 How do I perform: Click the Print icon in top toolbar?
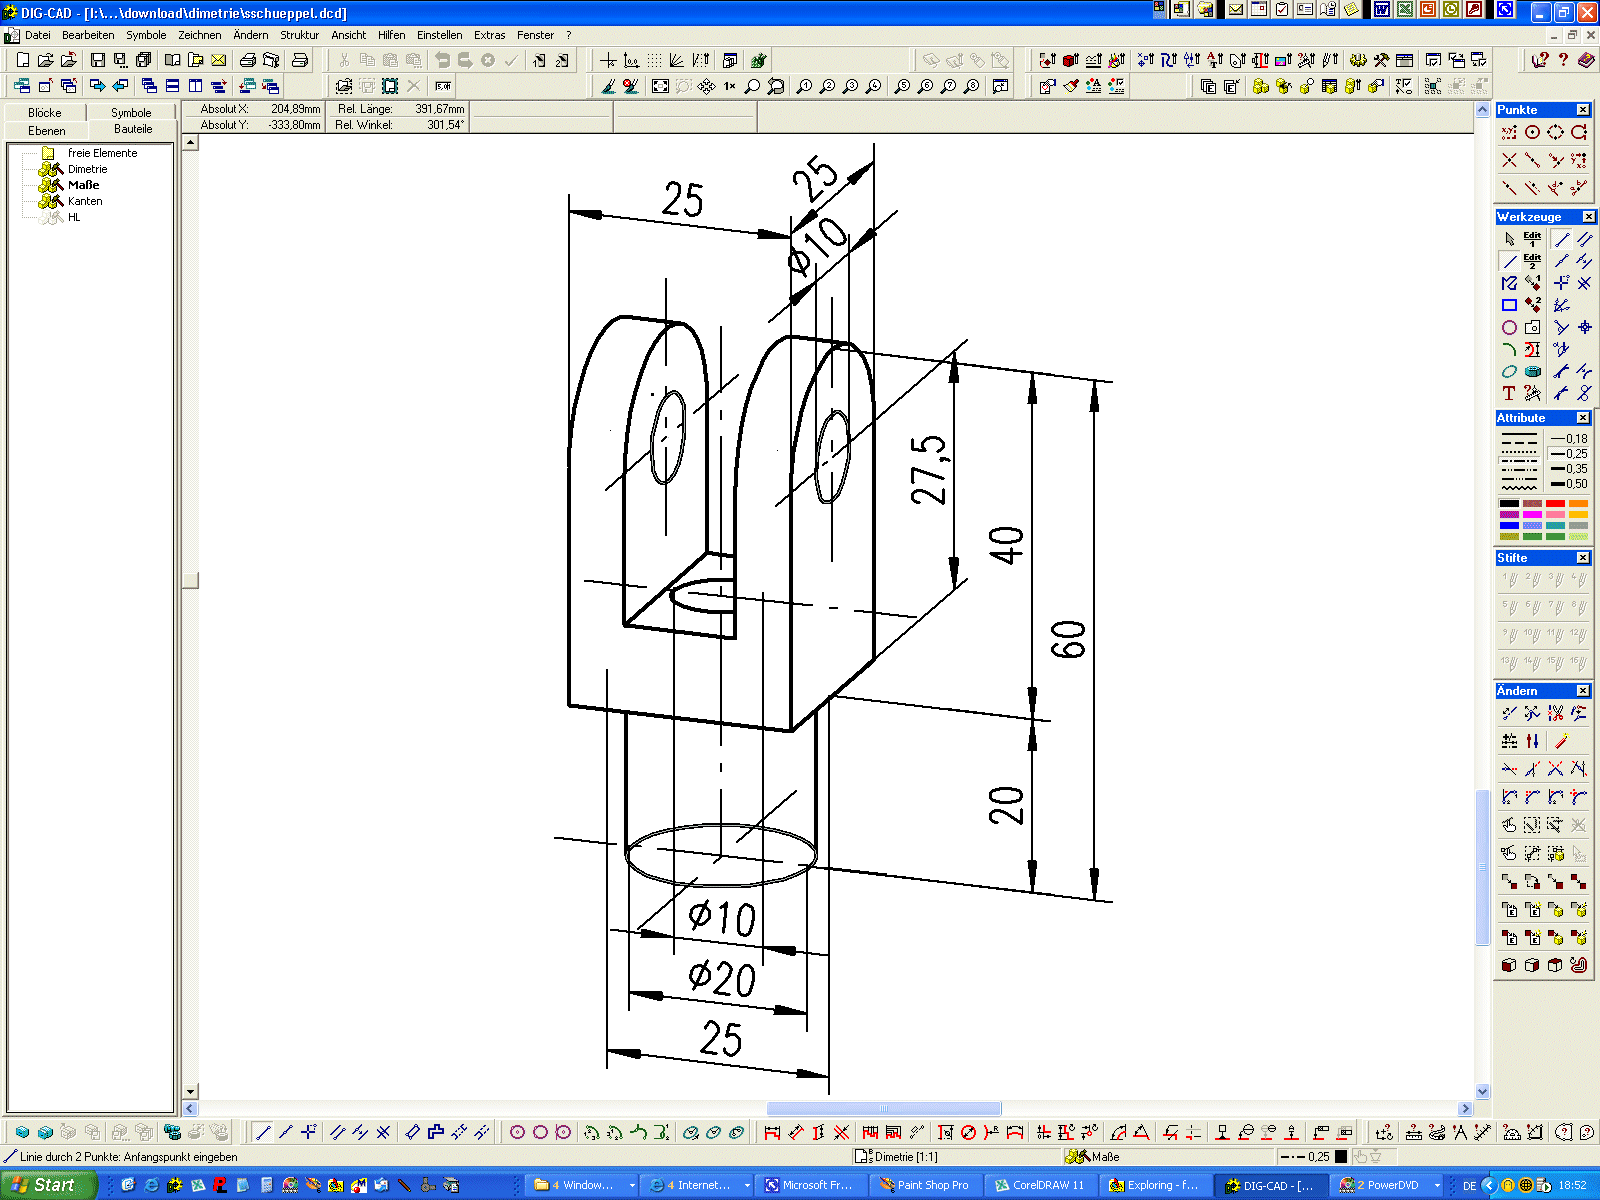(247, 60)
